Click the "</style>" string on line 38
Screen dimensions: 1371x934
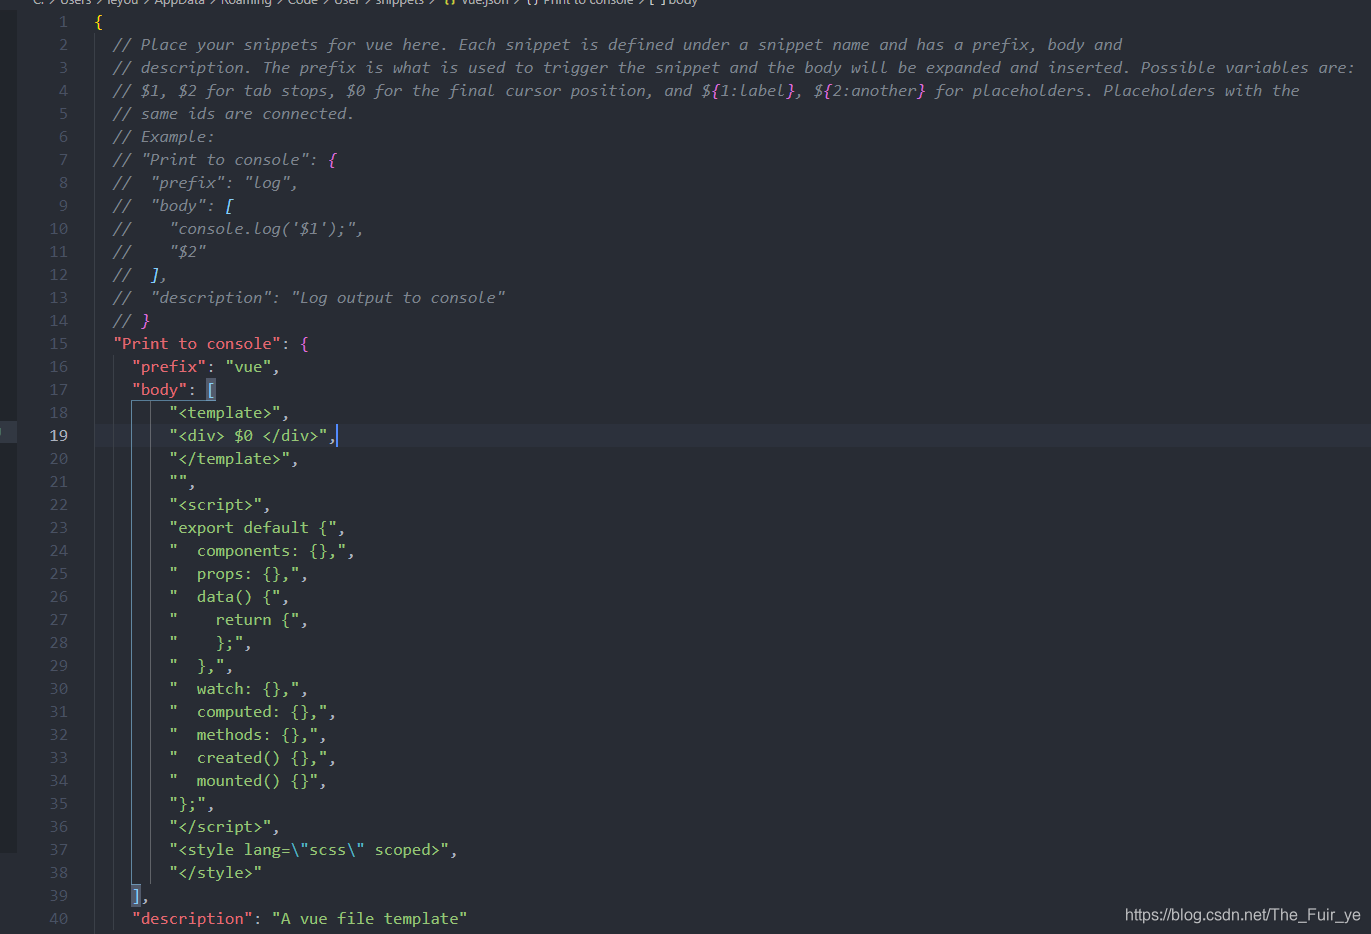[x=216, y=873]
